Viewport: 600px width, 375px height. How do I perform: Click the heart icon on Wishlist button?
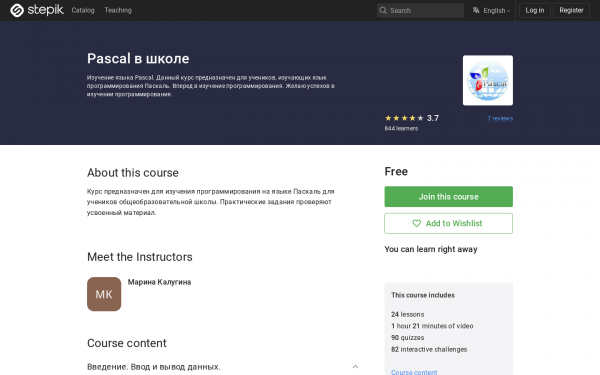click(416, 223)
